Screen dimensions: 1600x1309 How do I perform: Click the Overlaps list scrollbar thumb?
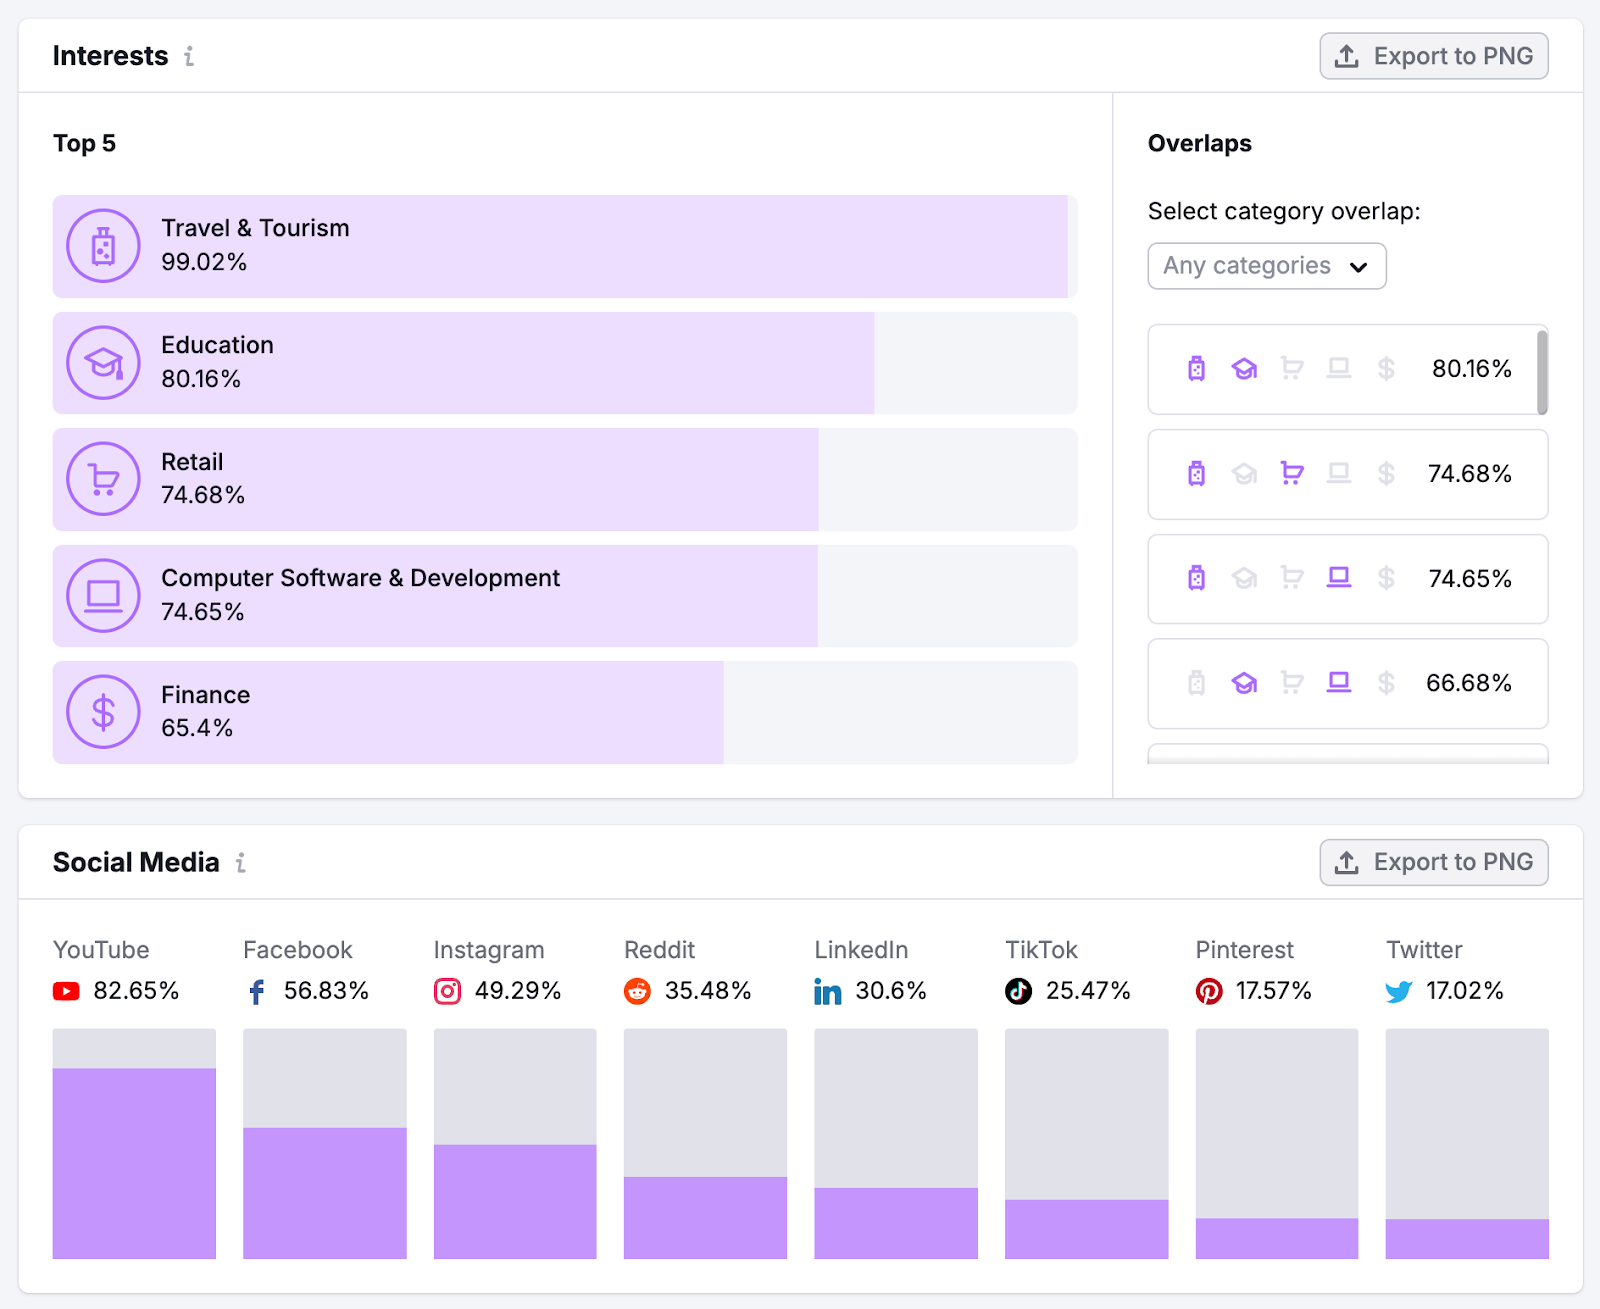coord(1542,371)
